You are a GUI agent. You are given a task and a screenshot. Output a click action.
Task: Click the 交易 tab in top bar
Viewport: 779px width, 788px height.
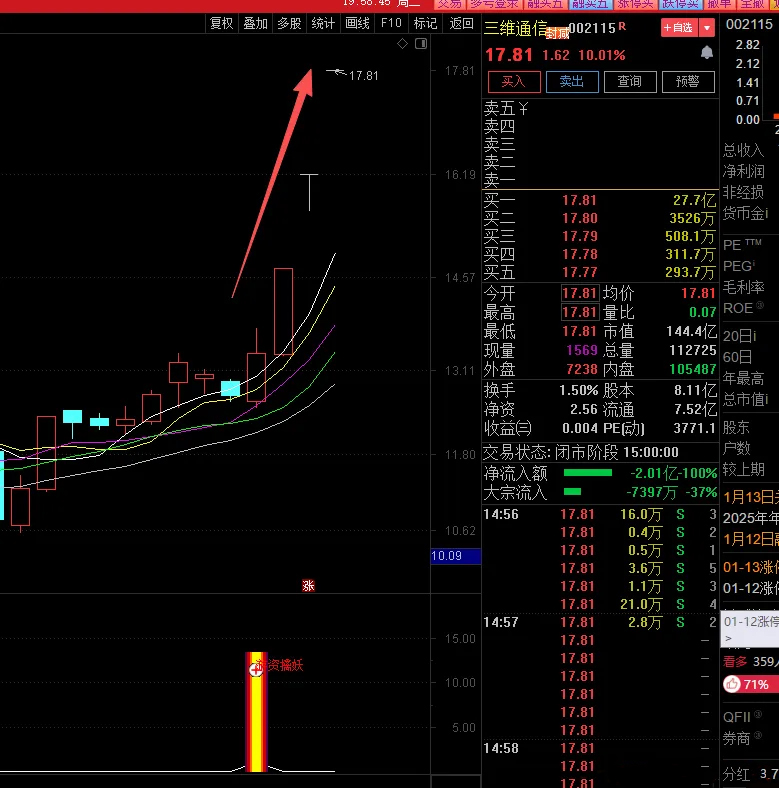[449, 4]
